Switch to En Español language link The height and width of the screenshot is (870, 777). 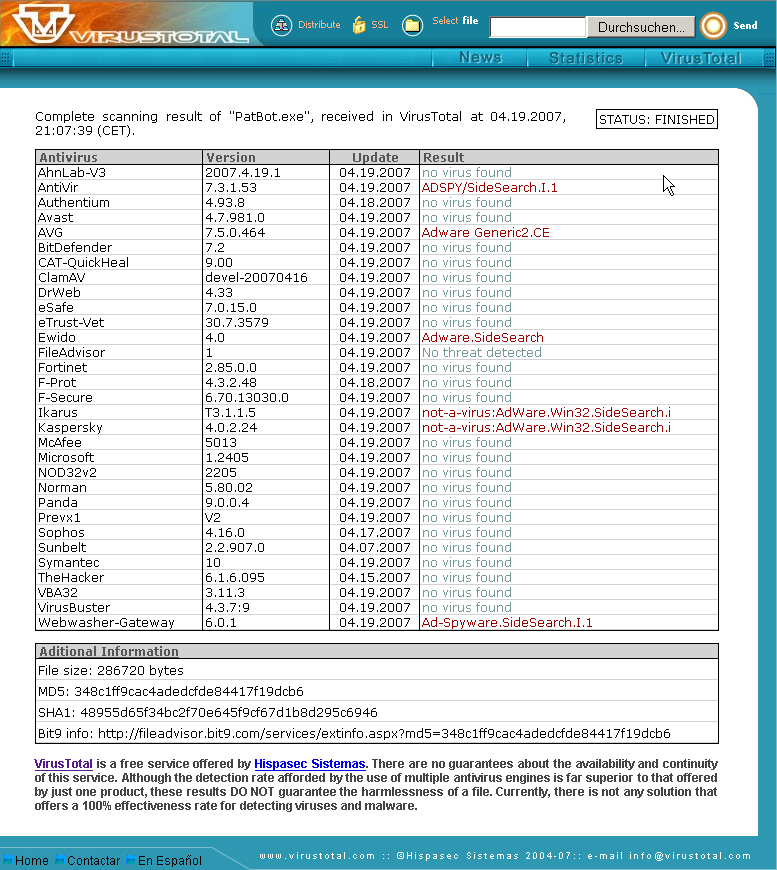(x=170, y=861)
